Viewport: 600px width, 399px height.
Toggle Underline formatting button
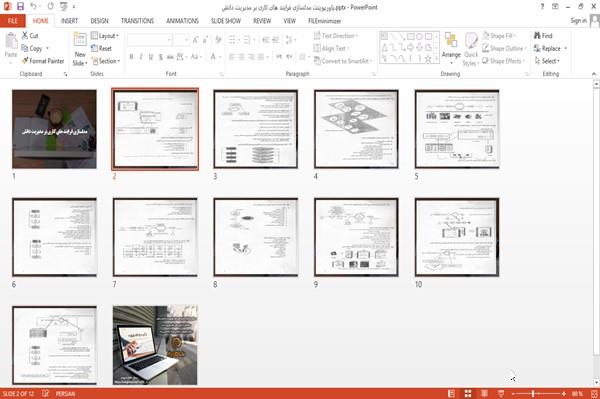point(151,57)
